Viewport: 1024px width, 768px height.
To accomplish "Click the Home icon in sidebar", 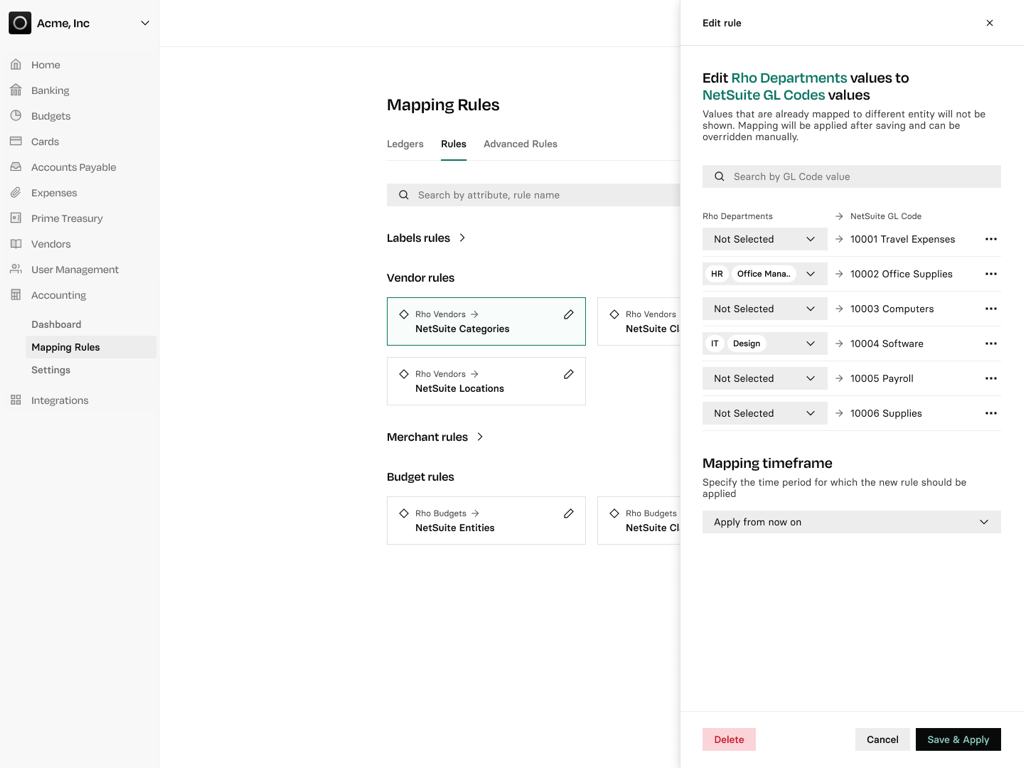I will 16,65.
